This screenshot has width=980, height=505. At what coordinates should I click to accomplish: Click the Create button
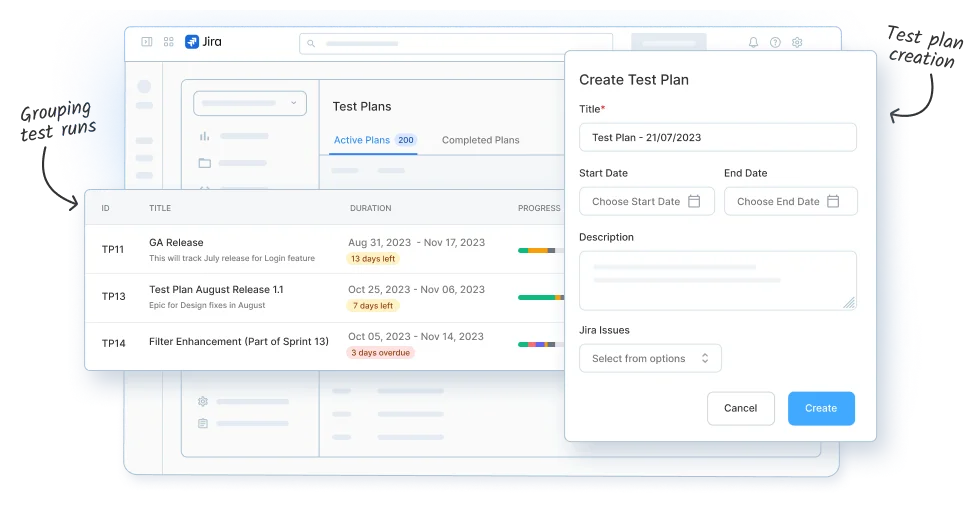point(821,408)
